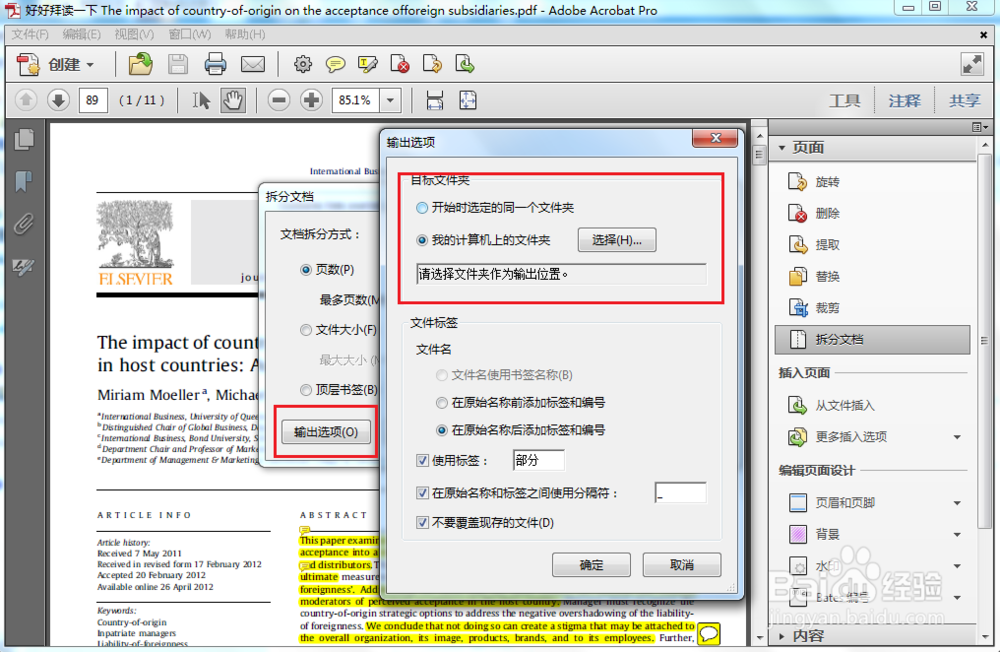The image size is (1000, 652).
Task: Open the zoom percentage dropdown
Action: coord(390,100)
